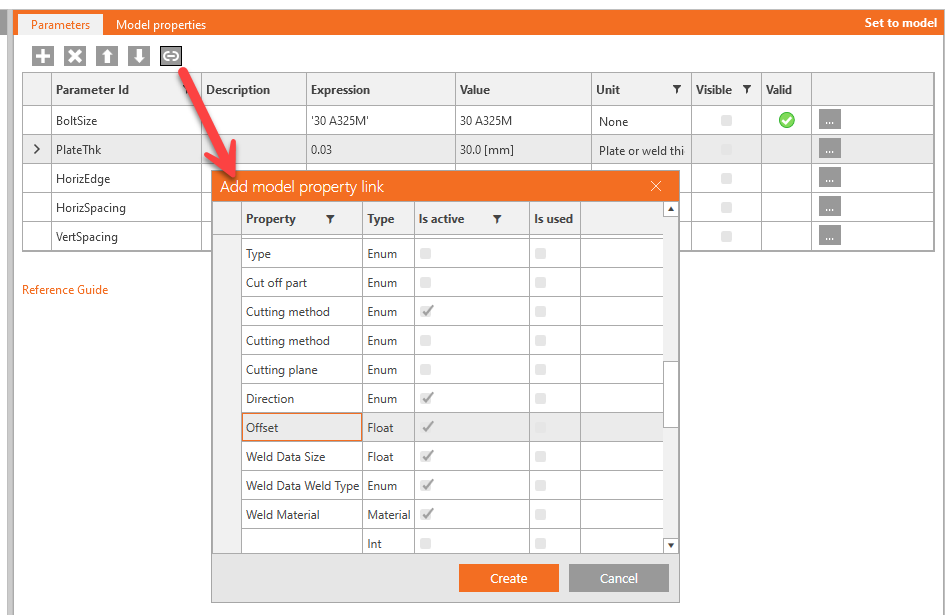945x615 pixels.
Task: Click the HorizSpacing parameter Id cell
Action: [127, 207]
